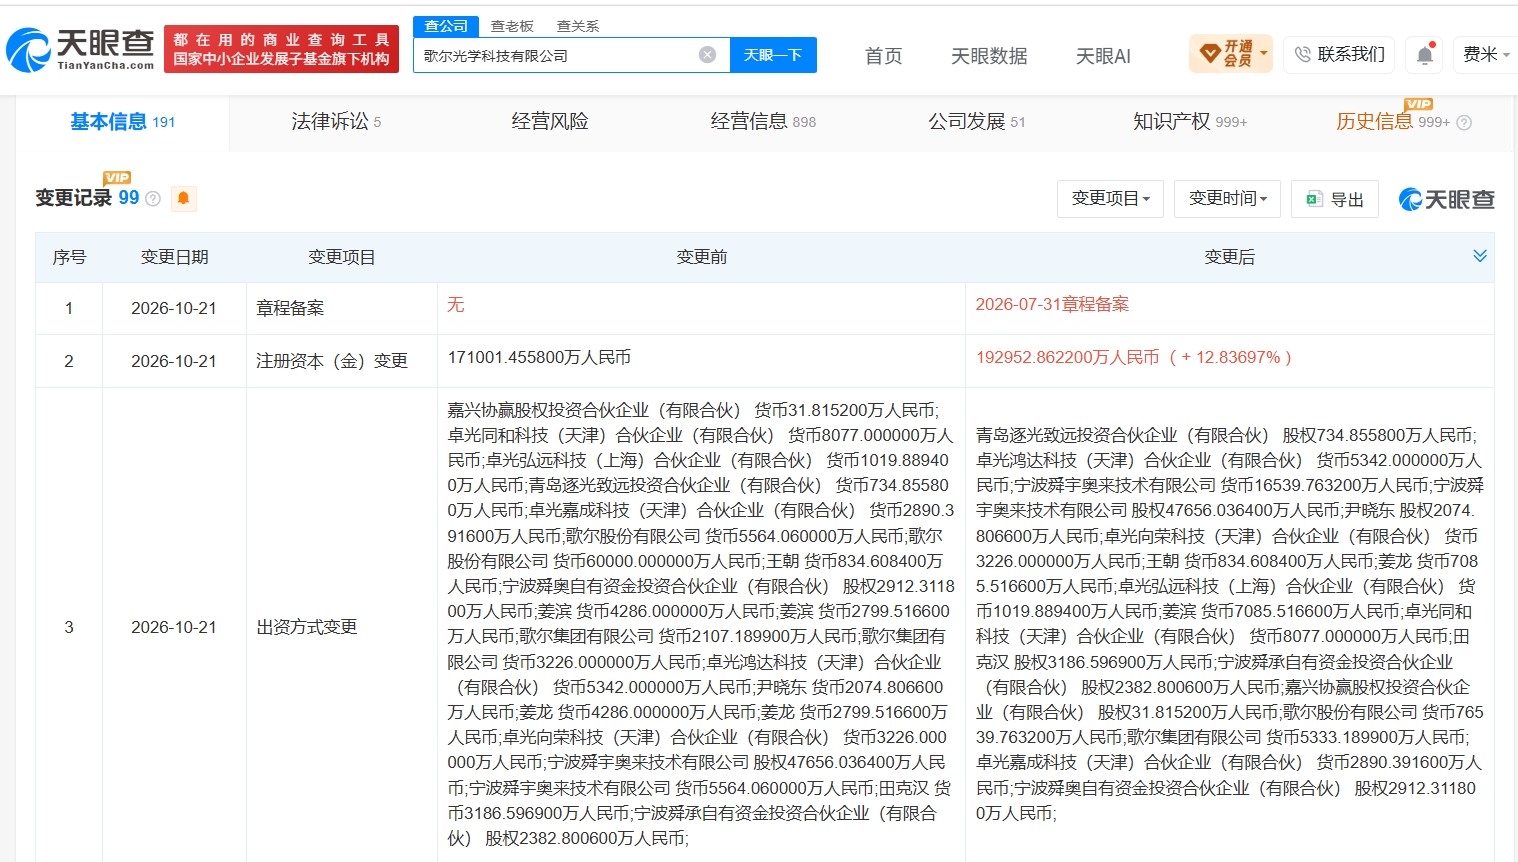Click the 联系我们 contact button
This screenshot has height=862, width=1518.
coord(1340,54)
